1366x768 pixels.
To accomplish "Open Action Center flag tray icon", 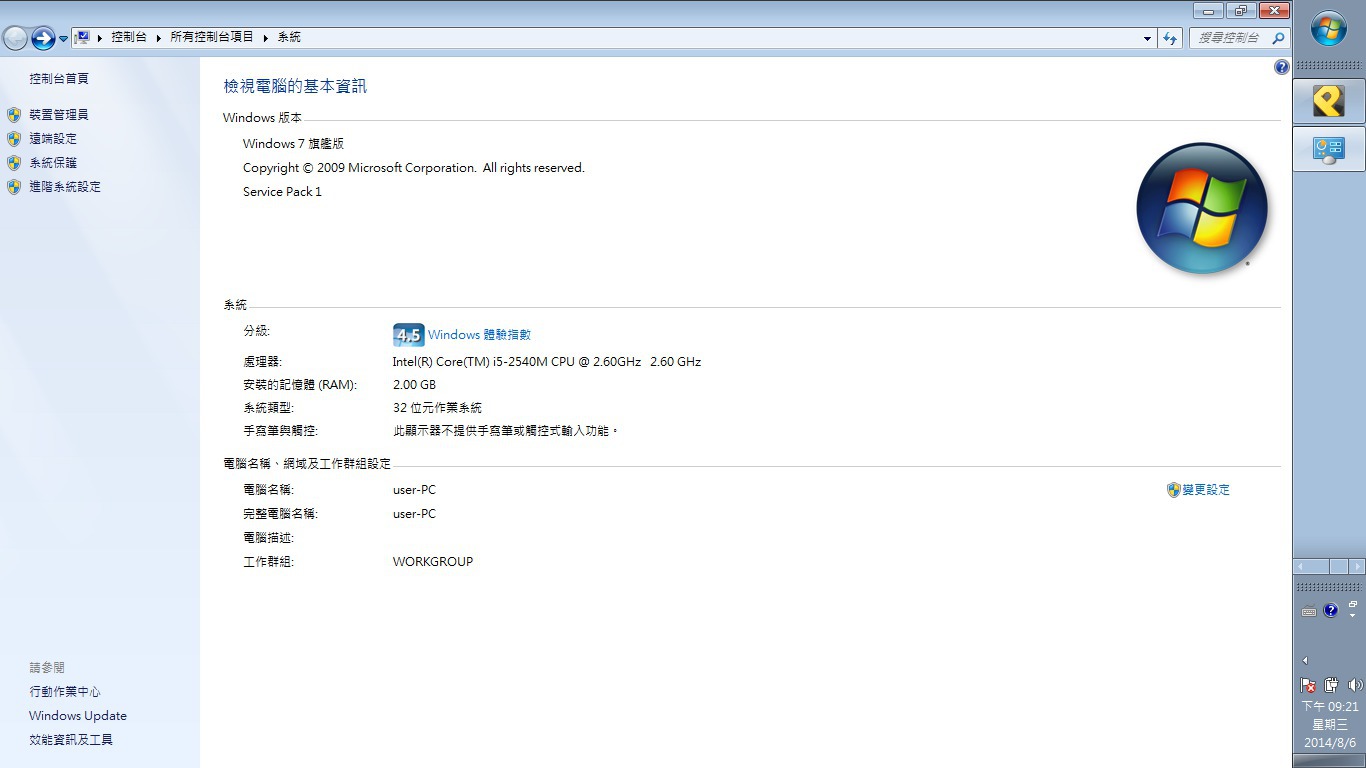I will point(1308,685).
